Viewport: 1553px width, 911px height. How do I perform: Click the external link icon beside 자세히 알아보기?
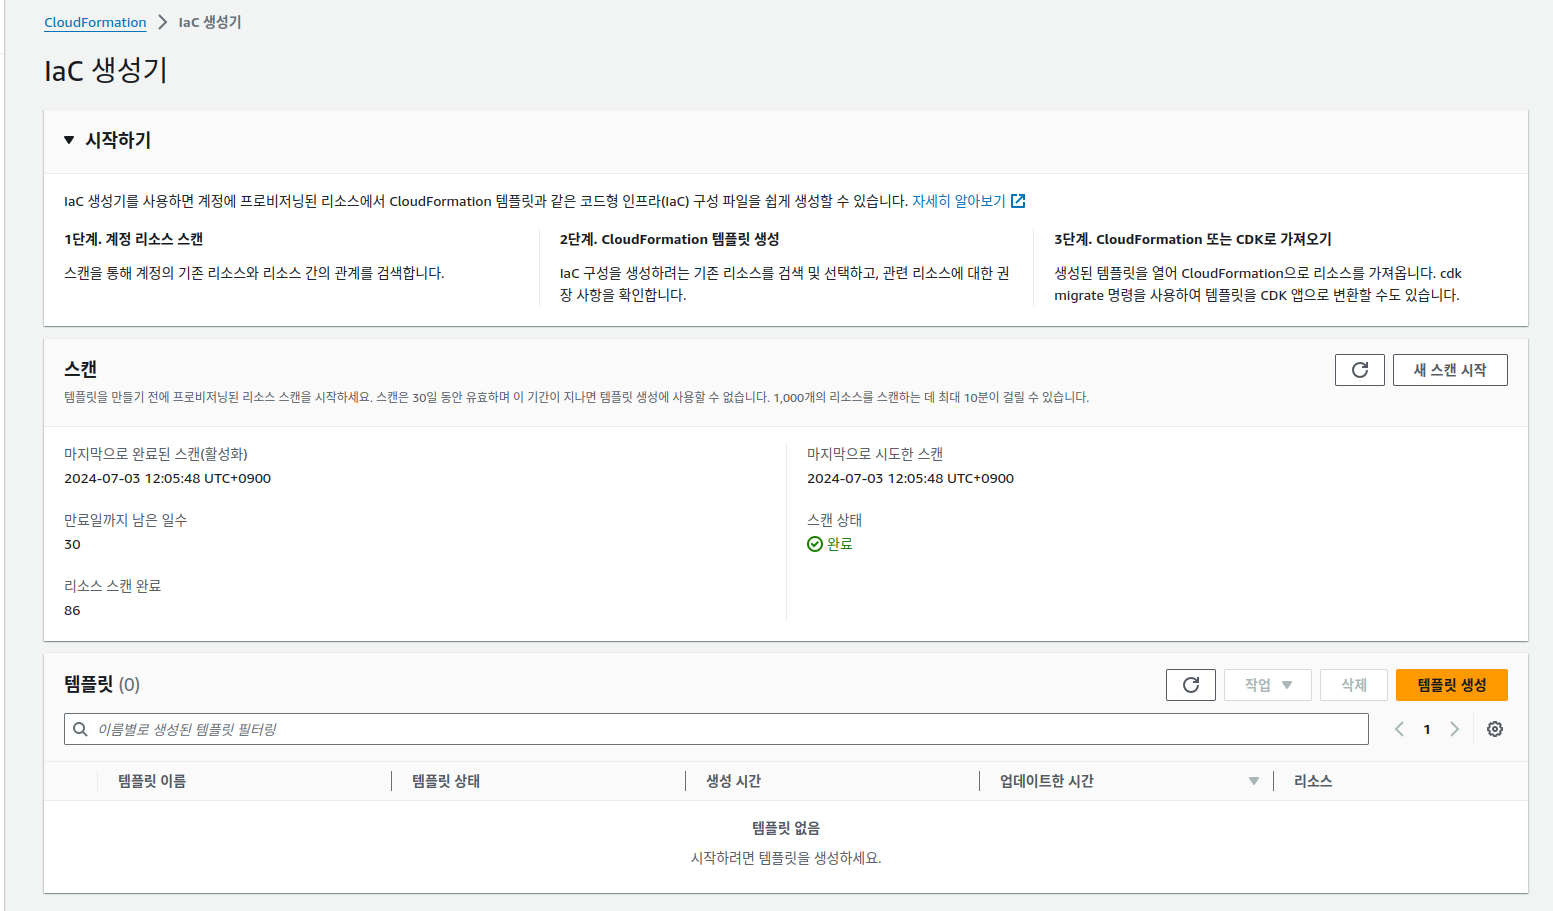[x=1018, y=201]
